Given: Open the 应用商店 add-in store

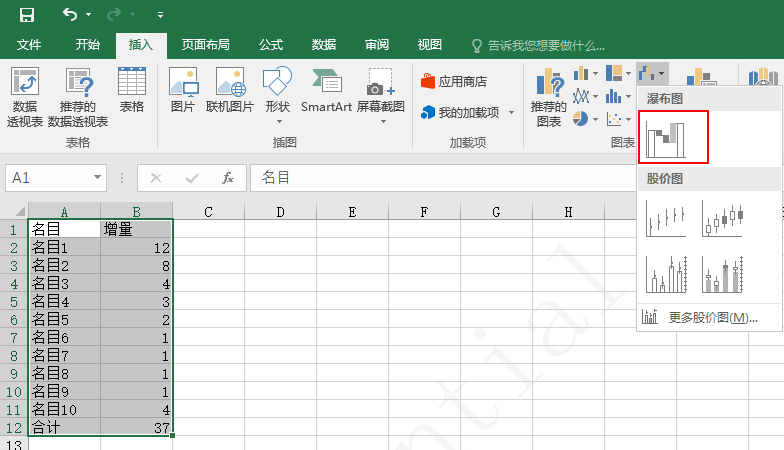Looking at the screenshot, I should coord(454,82).
